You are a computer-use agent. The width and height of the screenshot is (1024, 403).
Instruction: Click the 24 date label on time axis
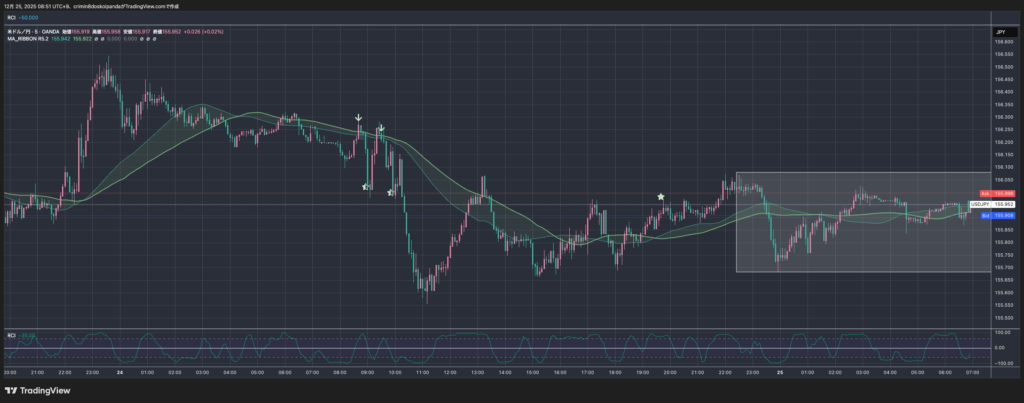point(119,371)
